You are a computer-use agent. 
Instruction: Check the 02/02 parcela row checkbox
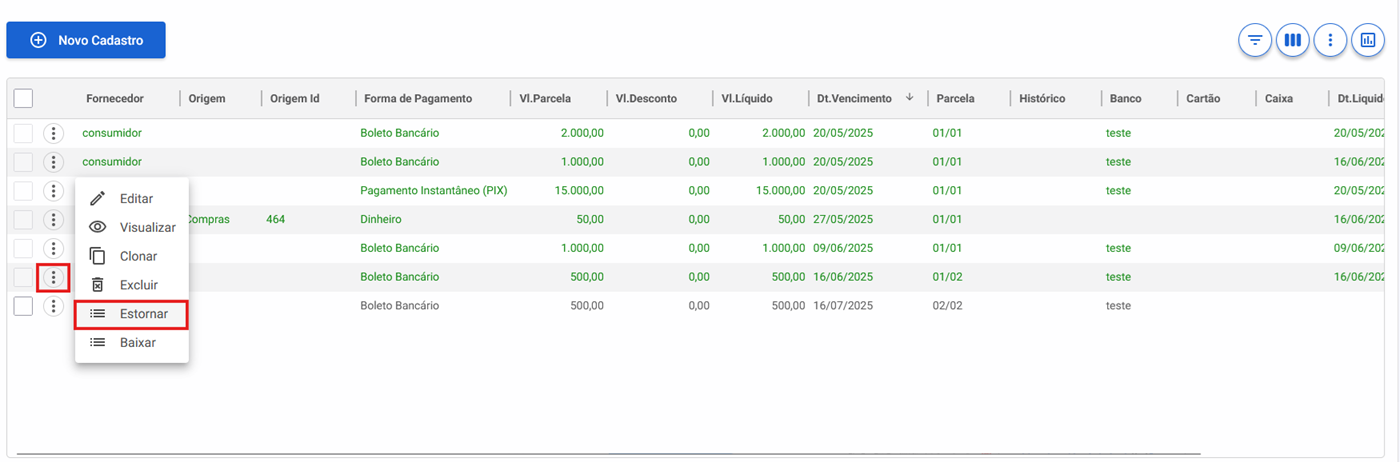(23, 306)
